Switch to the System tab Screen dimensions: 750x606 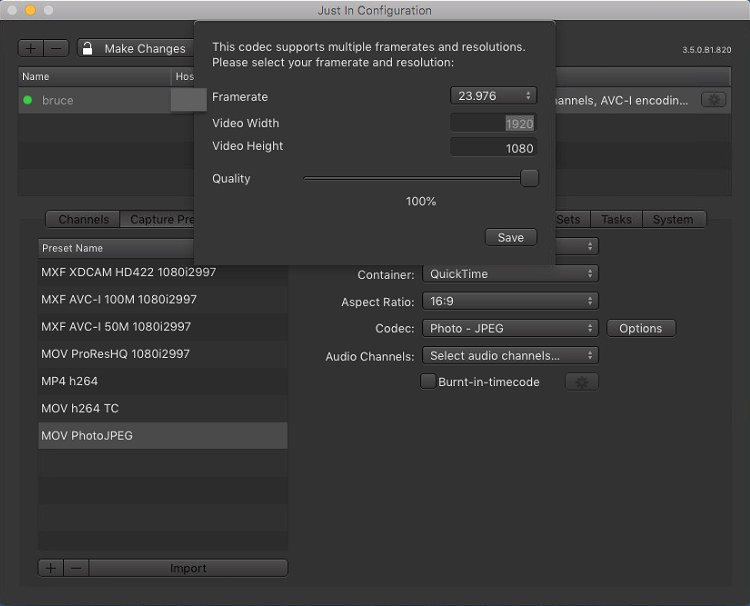pyautogui.click(x=673, y=220)
